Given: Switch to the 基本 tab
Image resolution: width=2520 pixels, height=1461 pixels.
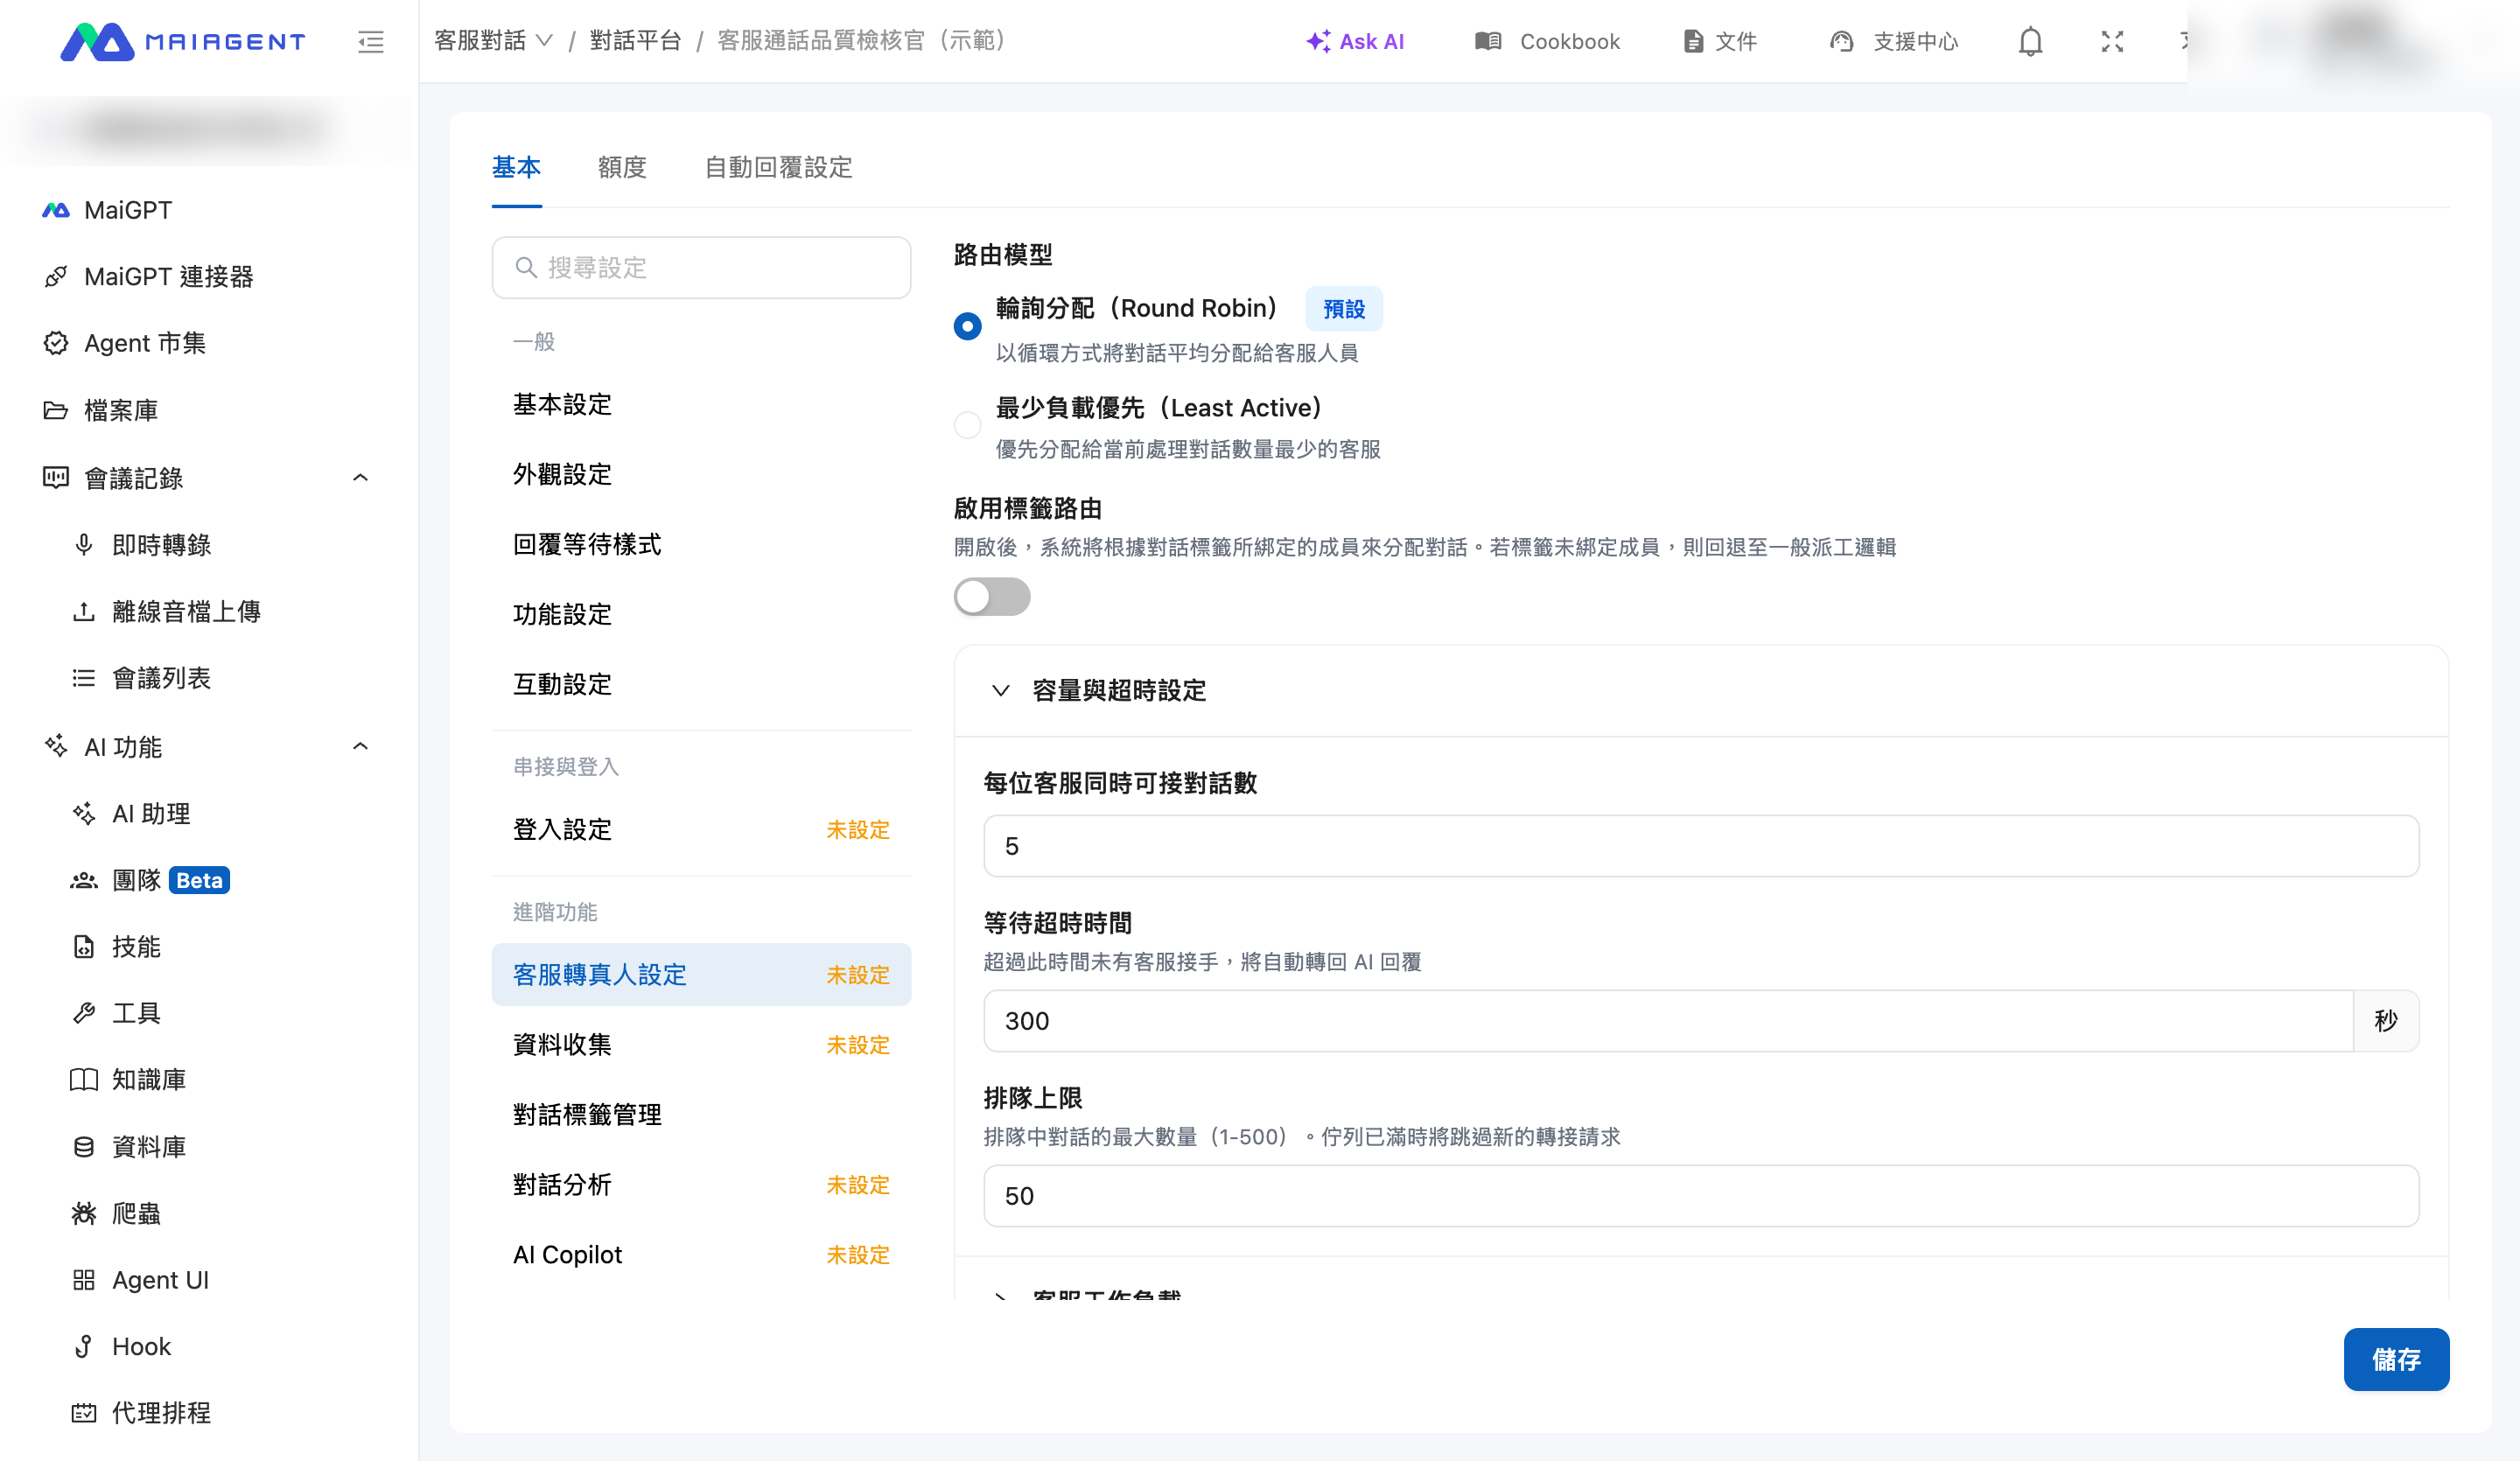Looking at the screenshot, I should (516, 167).
